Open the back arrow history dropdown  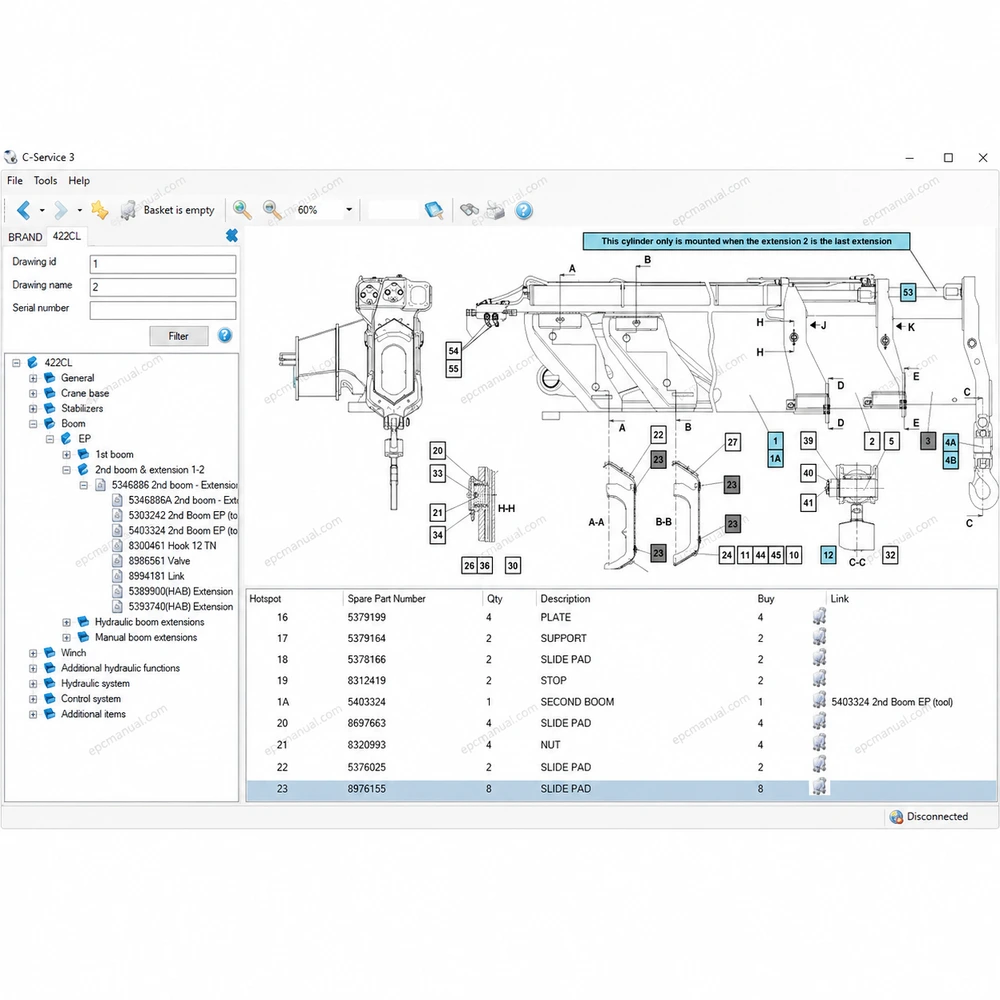42,210
